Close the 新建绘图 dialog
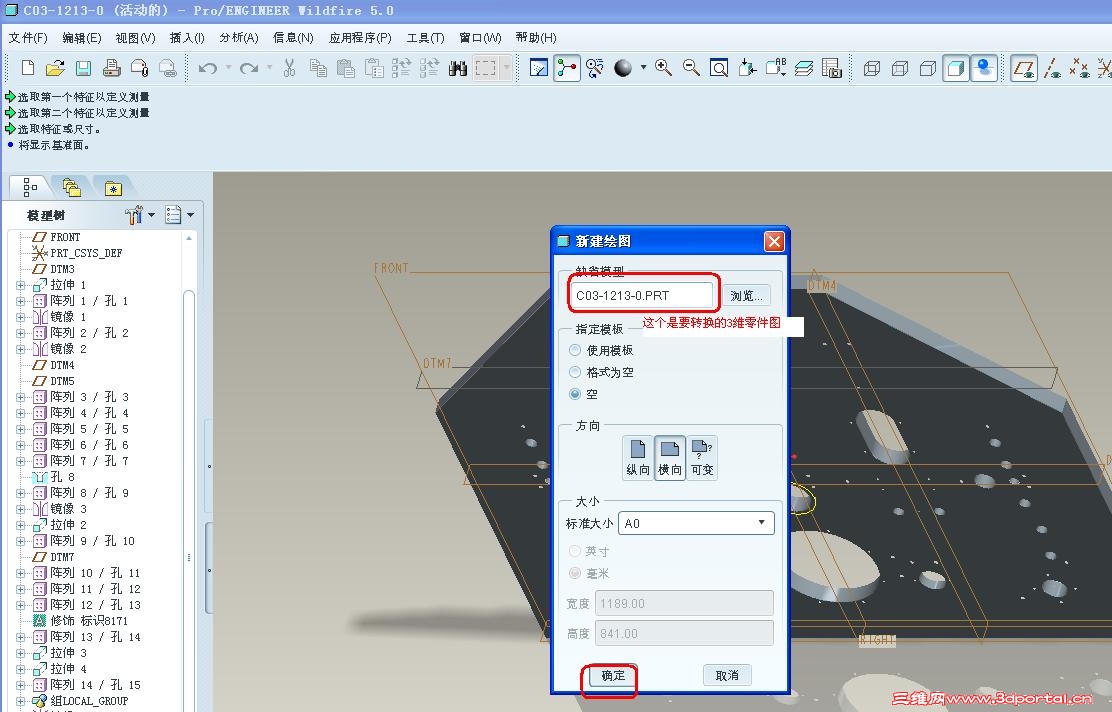 pyautogui.click(x=774, y=242)
